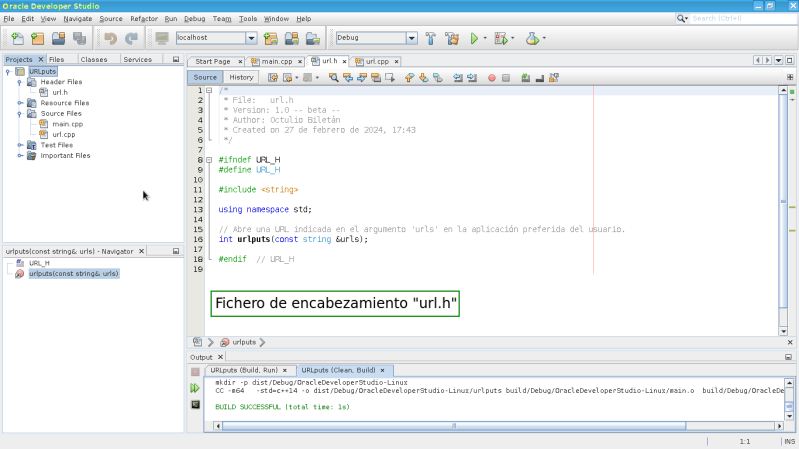The width and height of the screenshot is (799, 449).
Task: Expand the Resource Files folder
Action: (x=19, y=103)
